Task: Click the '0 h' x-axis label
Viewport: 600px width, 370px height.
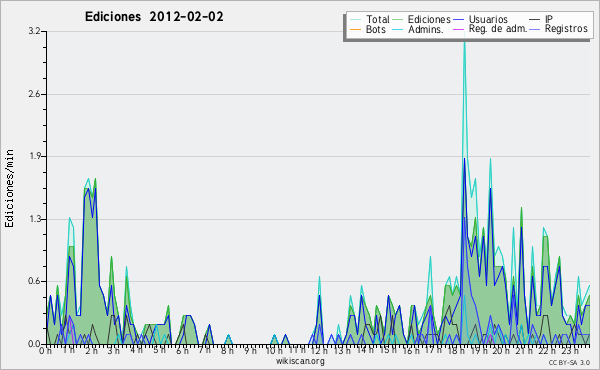Action: (x=45, y=350)
